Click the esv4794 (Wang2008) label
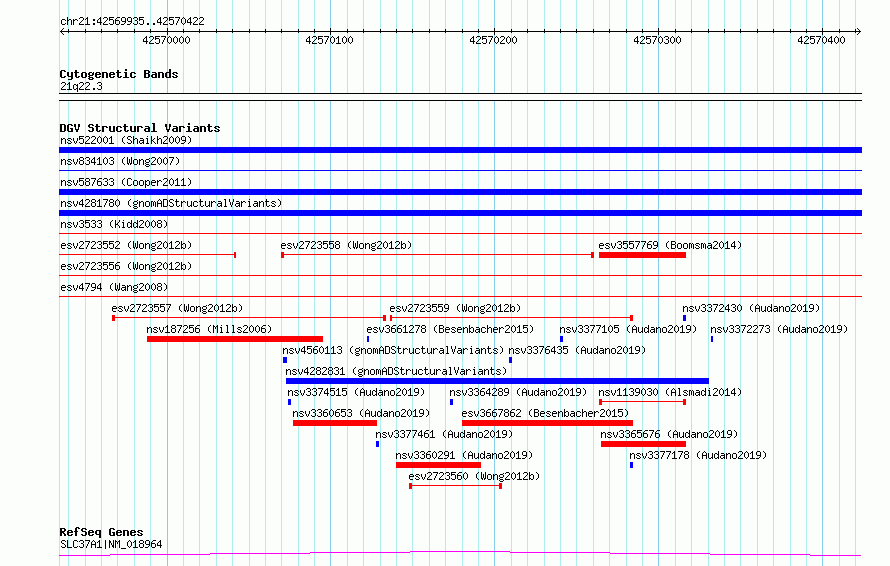 114,287
